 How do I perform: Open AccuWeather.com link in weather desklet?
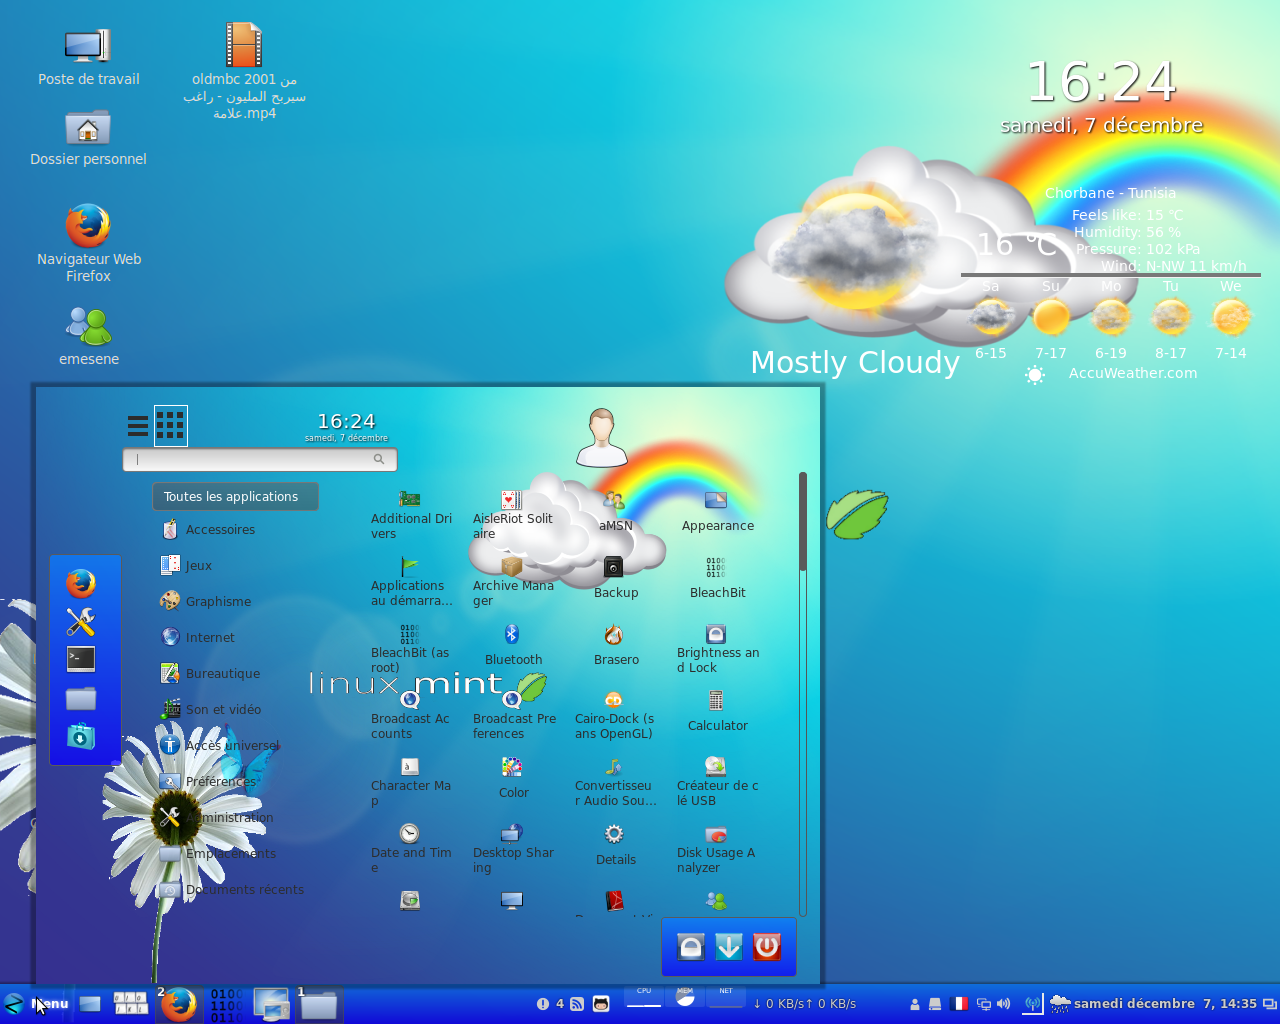[x=1132, y=373]
